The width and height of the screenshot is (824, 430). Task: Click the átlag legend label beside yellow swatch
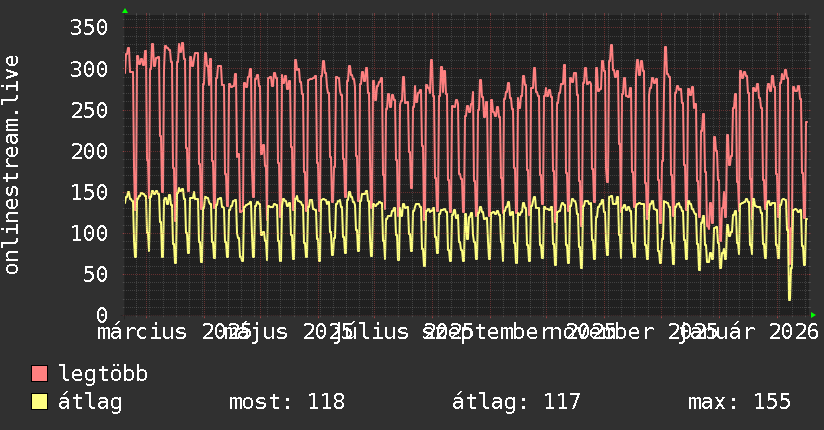90,402
